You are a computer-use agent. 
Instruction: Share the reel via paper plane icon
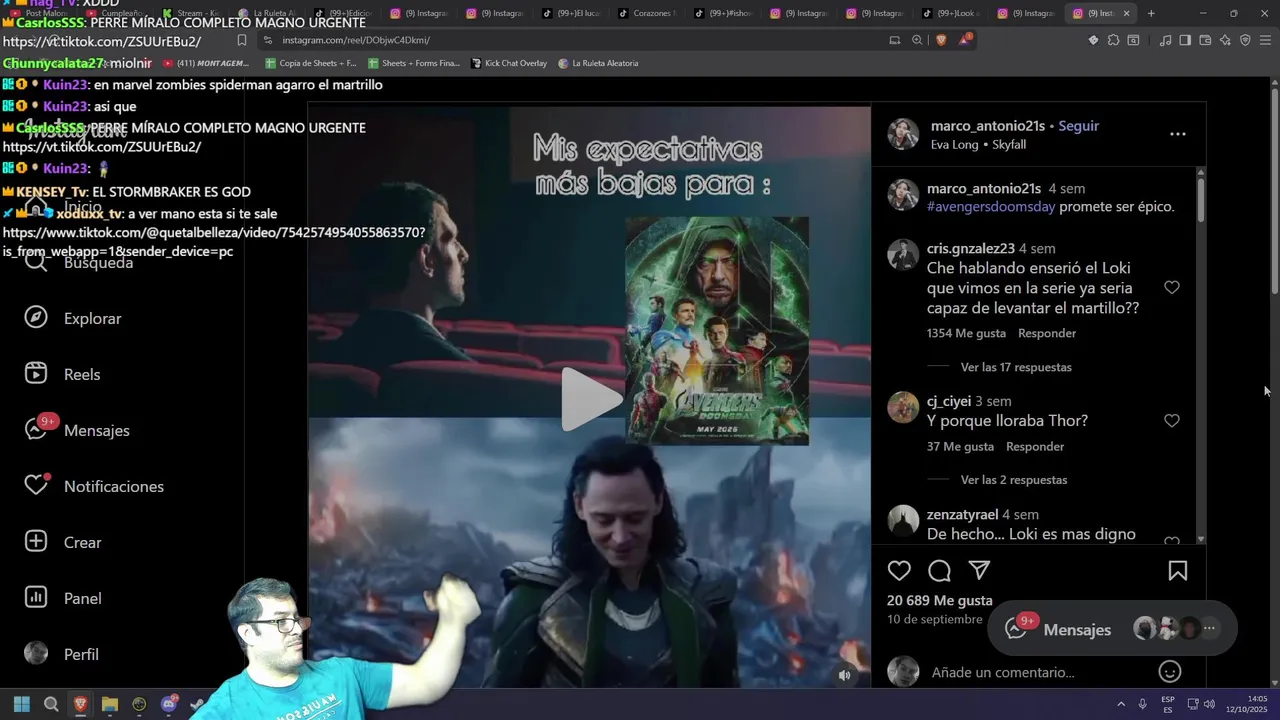pyautogui.click(x=979, y=570)
